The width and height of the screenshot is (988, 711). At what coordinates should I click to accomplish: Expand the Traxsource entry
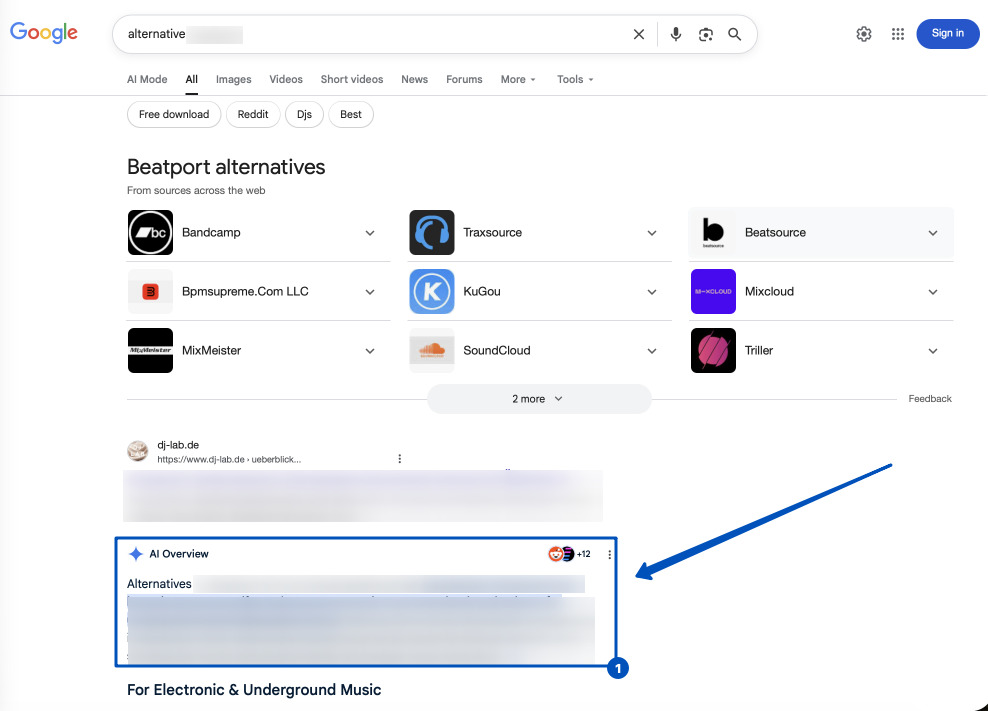[x=651, y=233]
